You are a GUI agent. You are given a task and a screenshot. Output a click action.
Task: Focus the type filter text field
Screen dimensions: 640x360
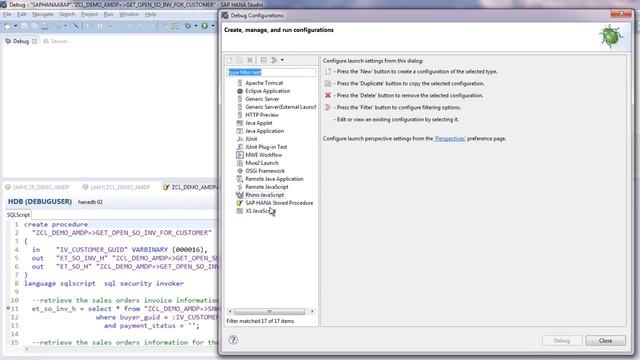271,72
